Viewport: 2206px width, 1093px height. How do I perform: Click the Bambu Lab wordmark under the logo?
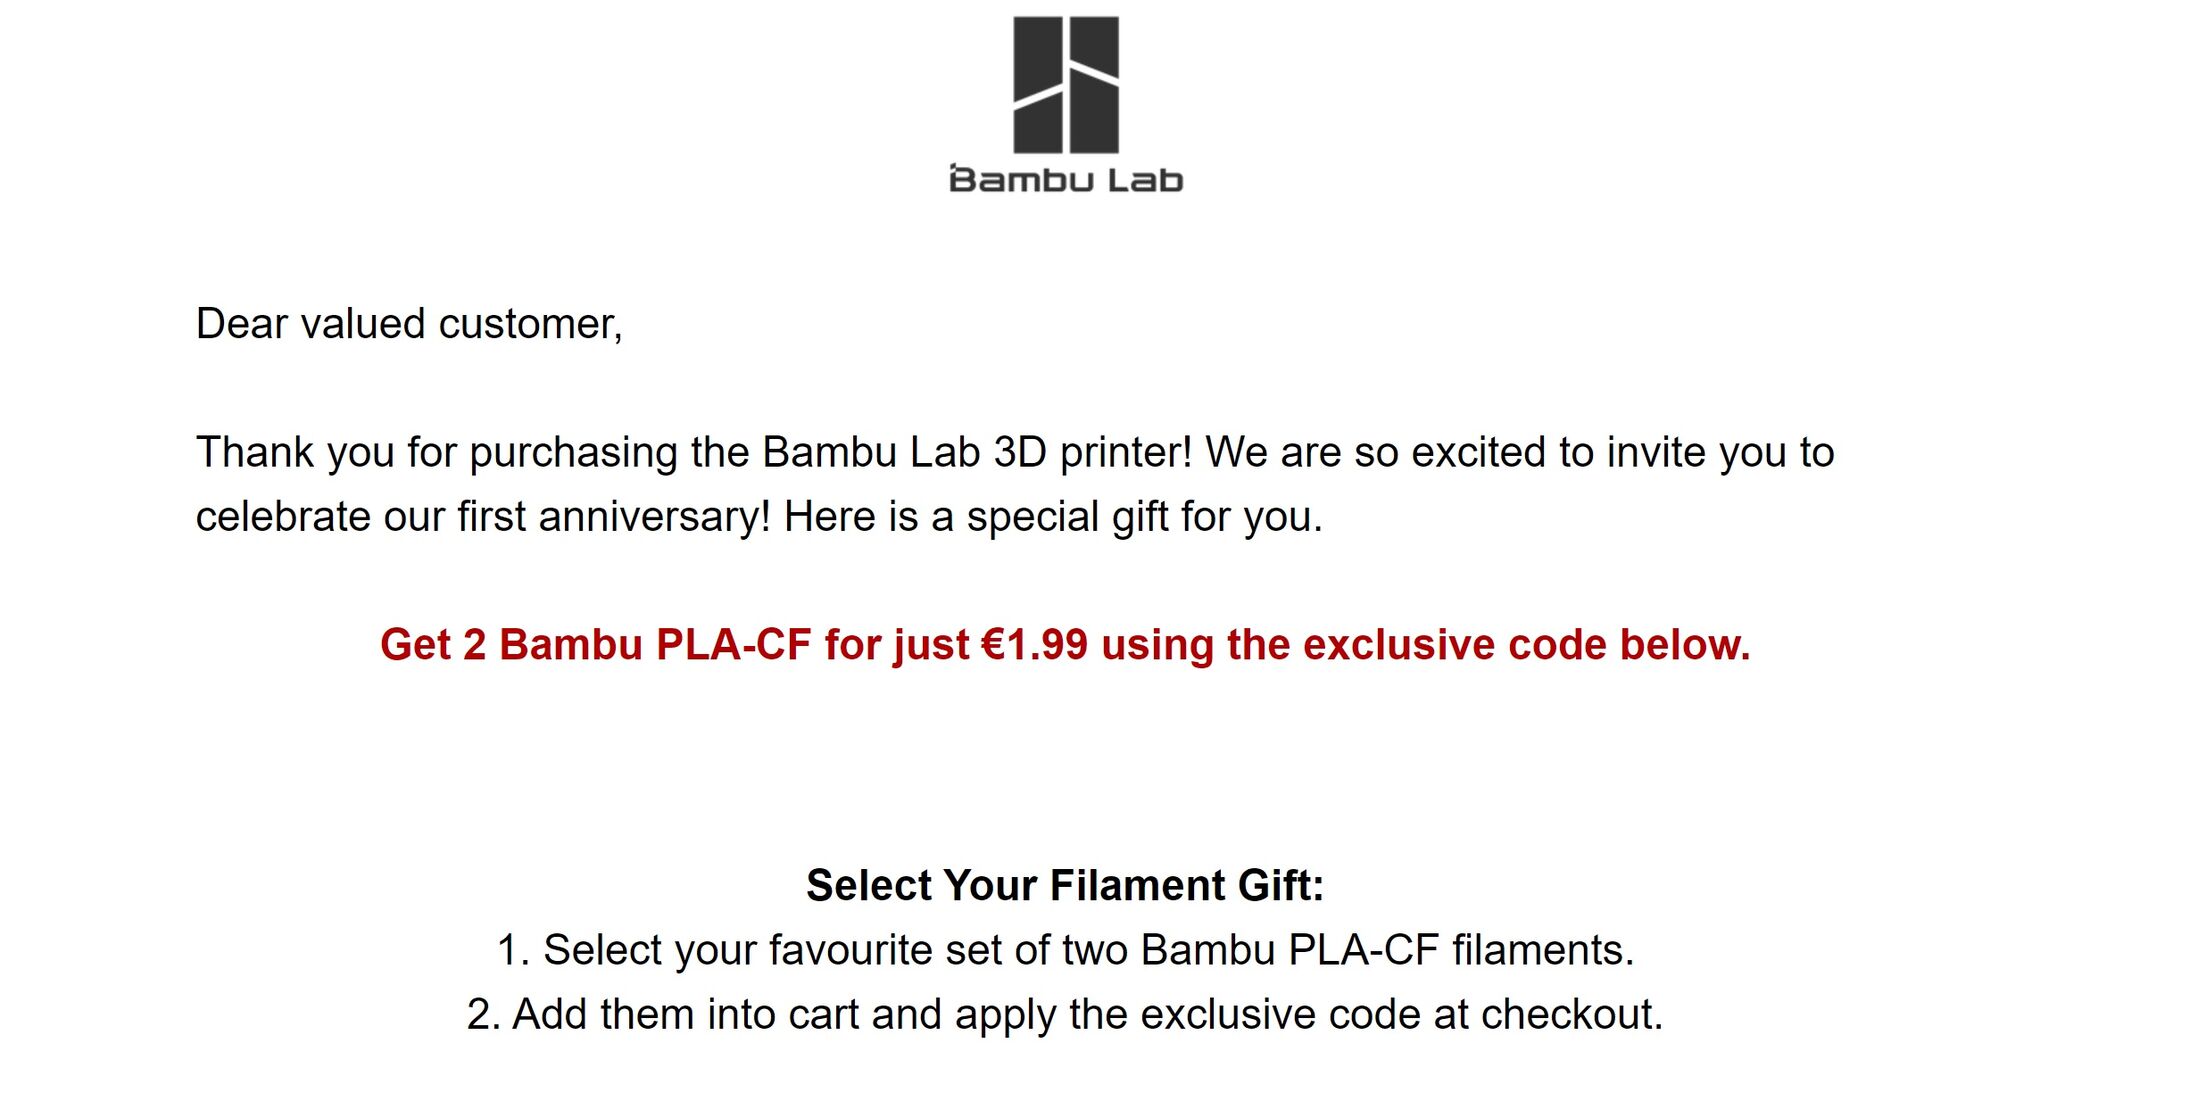click(x=1066, y=179)
